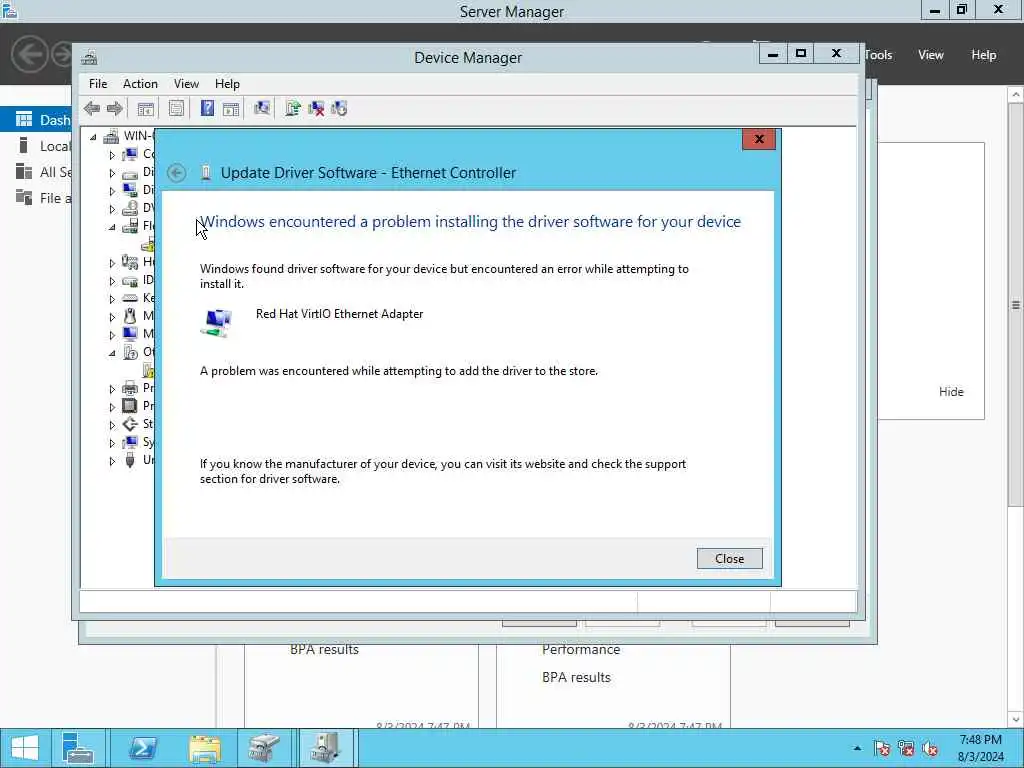Click the Action Center flag tray icon

(x=882, y=748)
